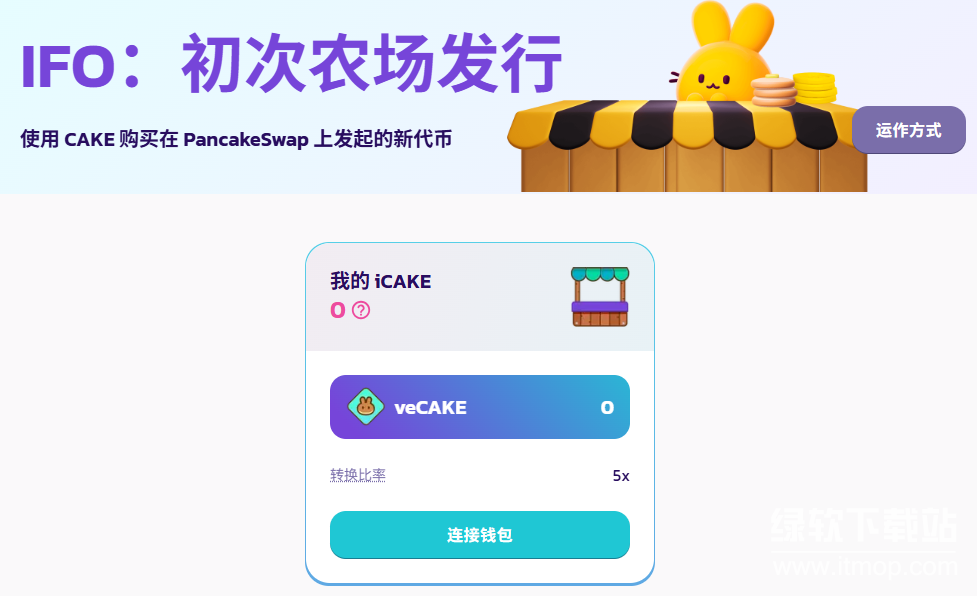Click the gold coin stack in banner

click(814, 88)
